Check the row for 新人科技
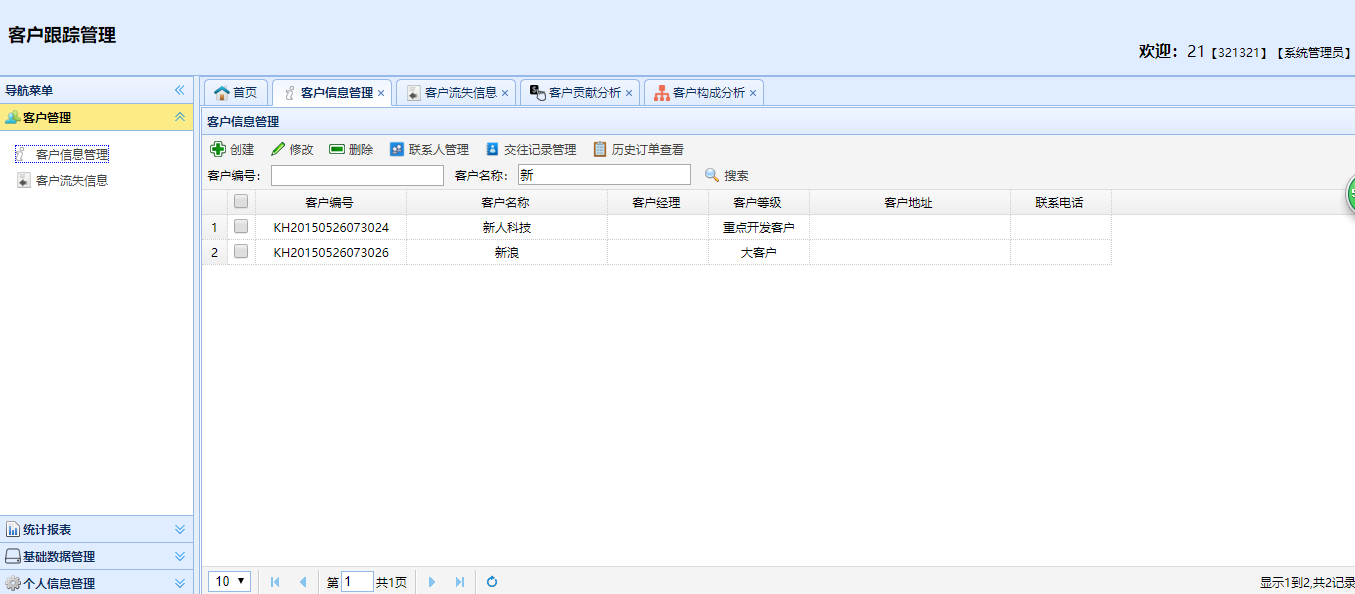Image resolution: width=1355 pixels, height=594 pixels. click(x=241, y=227)
